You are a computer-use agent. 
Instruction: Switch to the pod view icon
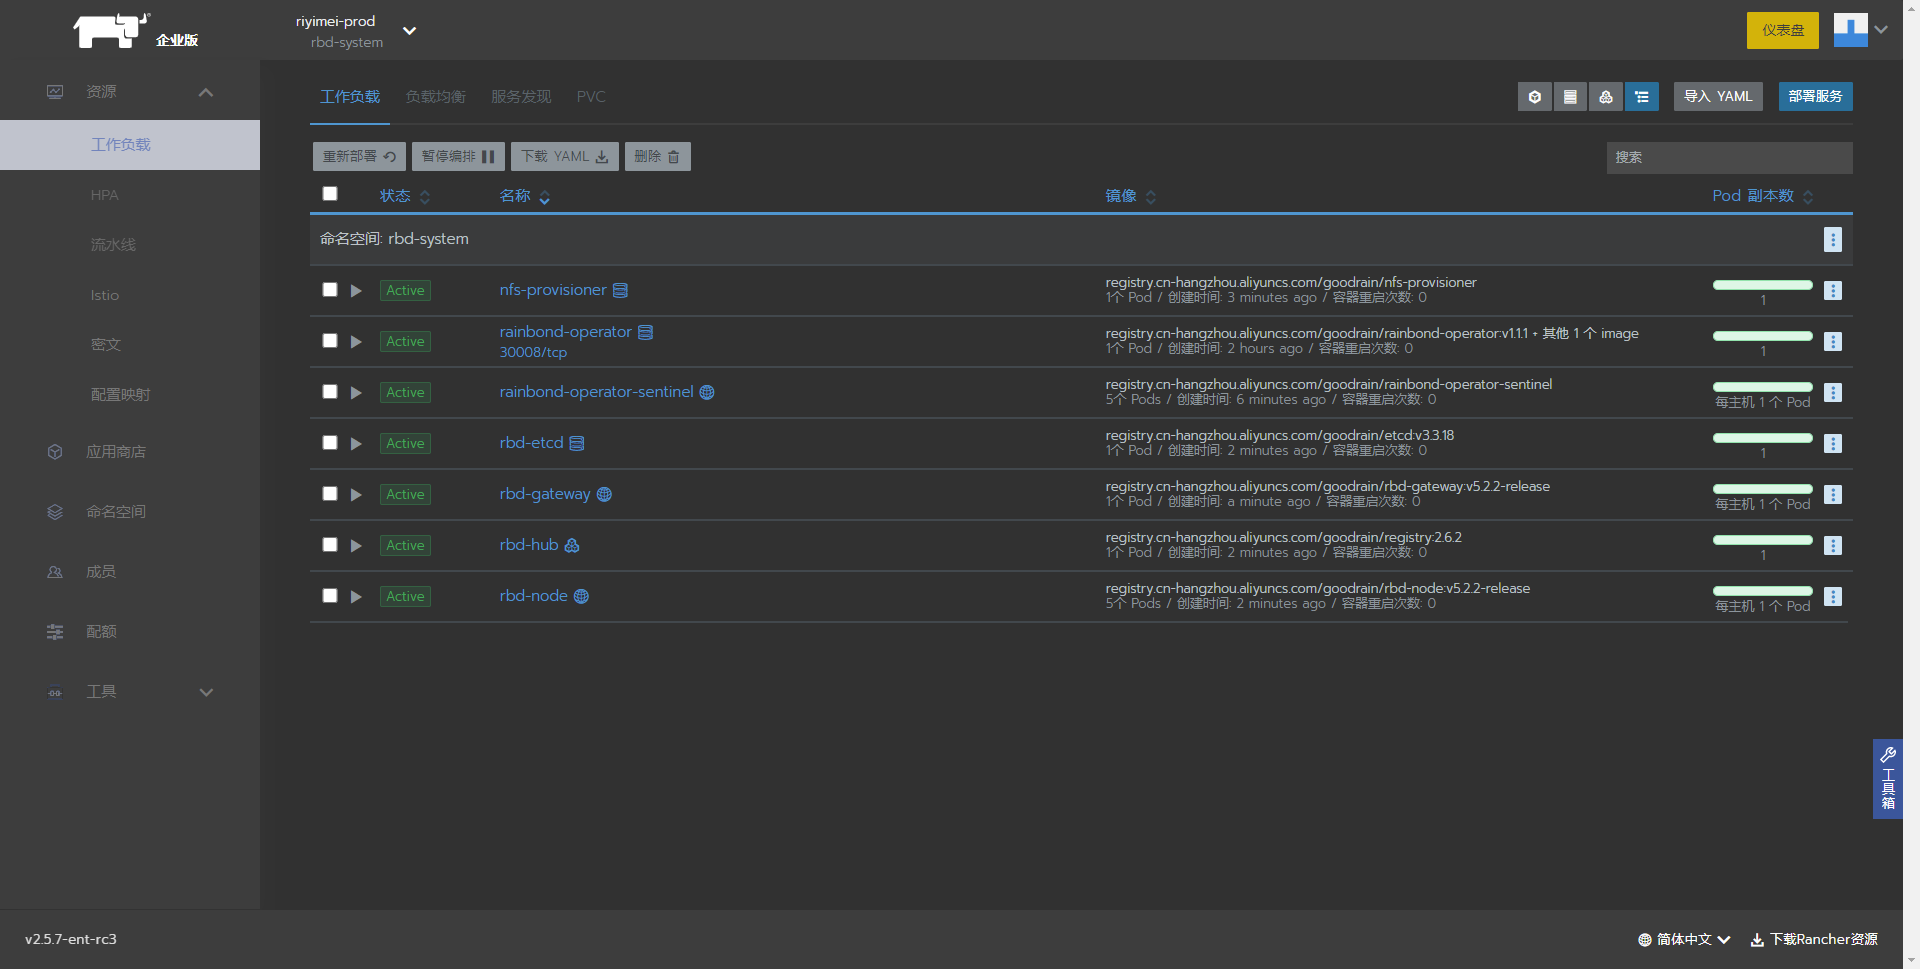[x=1535, y=97]
